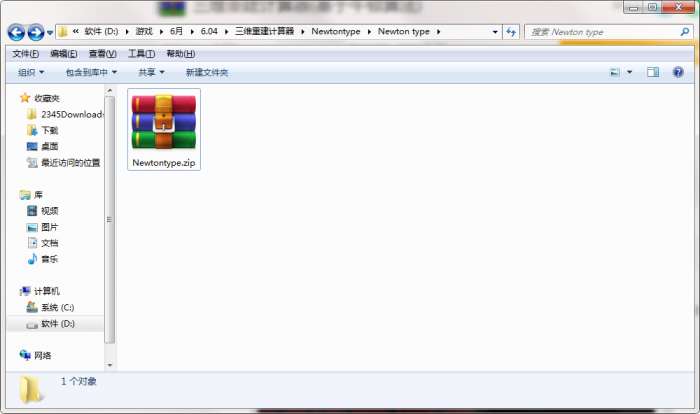The image size is (700, 414).
Task: Expand the arrow after Newton type in breadcrumb
Action: (438, 32)
